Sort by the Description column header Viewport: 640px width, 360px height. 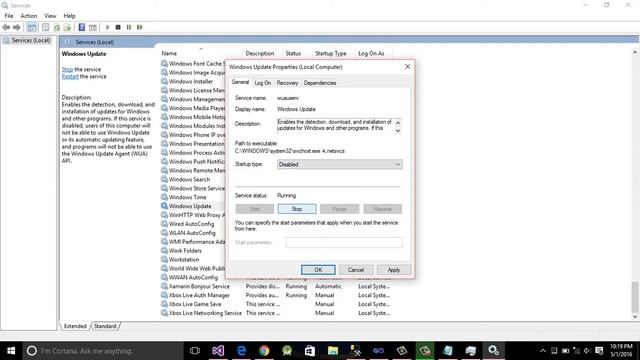[x=260, y=53]
